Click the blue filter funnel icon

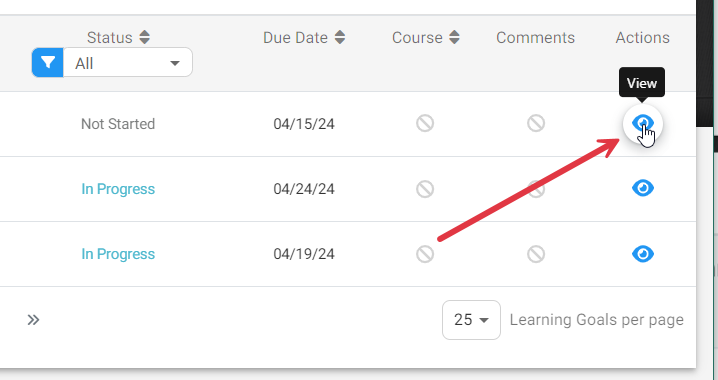pyautogui.click(x=48, y=62)
